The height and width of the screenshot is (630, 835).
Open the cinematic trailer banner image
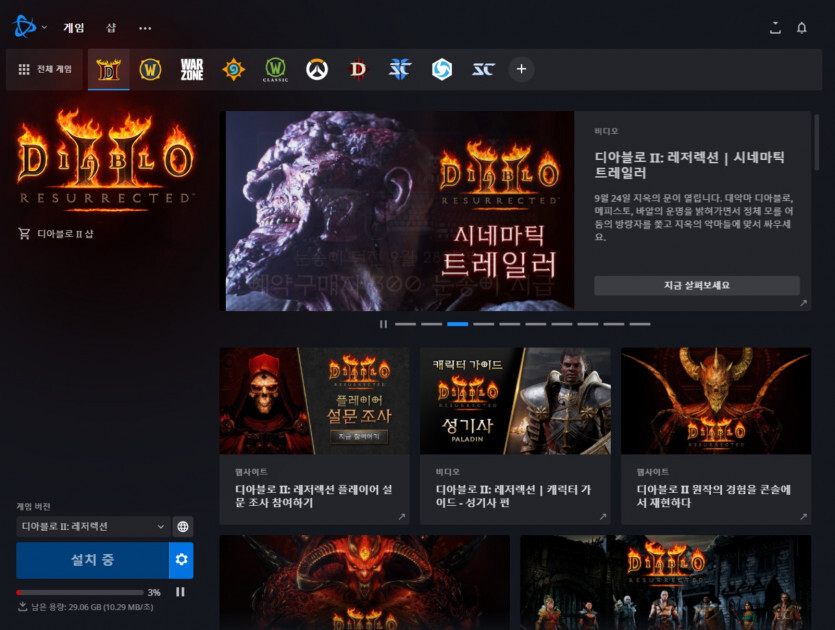click(399, 211)
